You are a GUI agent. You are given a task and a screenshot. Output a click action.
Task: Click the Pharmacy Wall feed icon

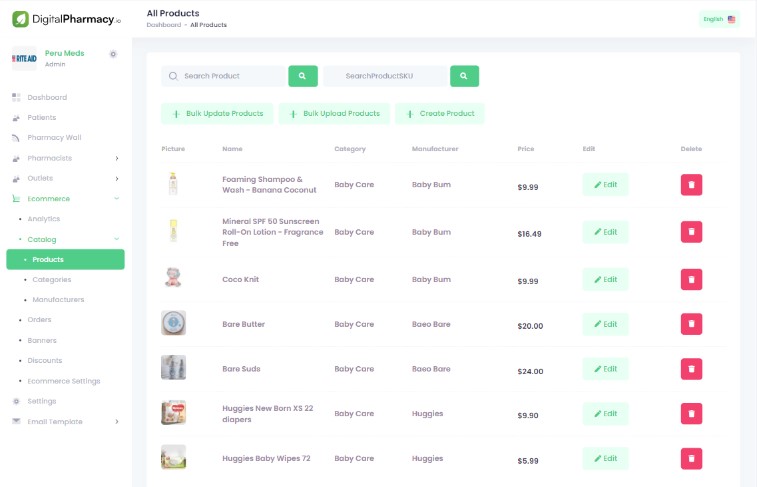point(16,138)
